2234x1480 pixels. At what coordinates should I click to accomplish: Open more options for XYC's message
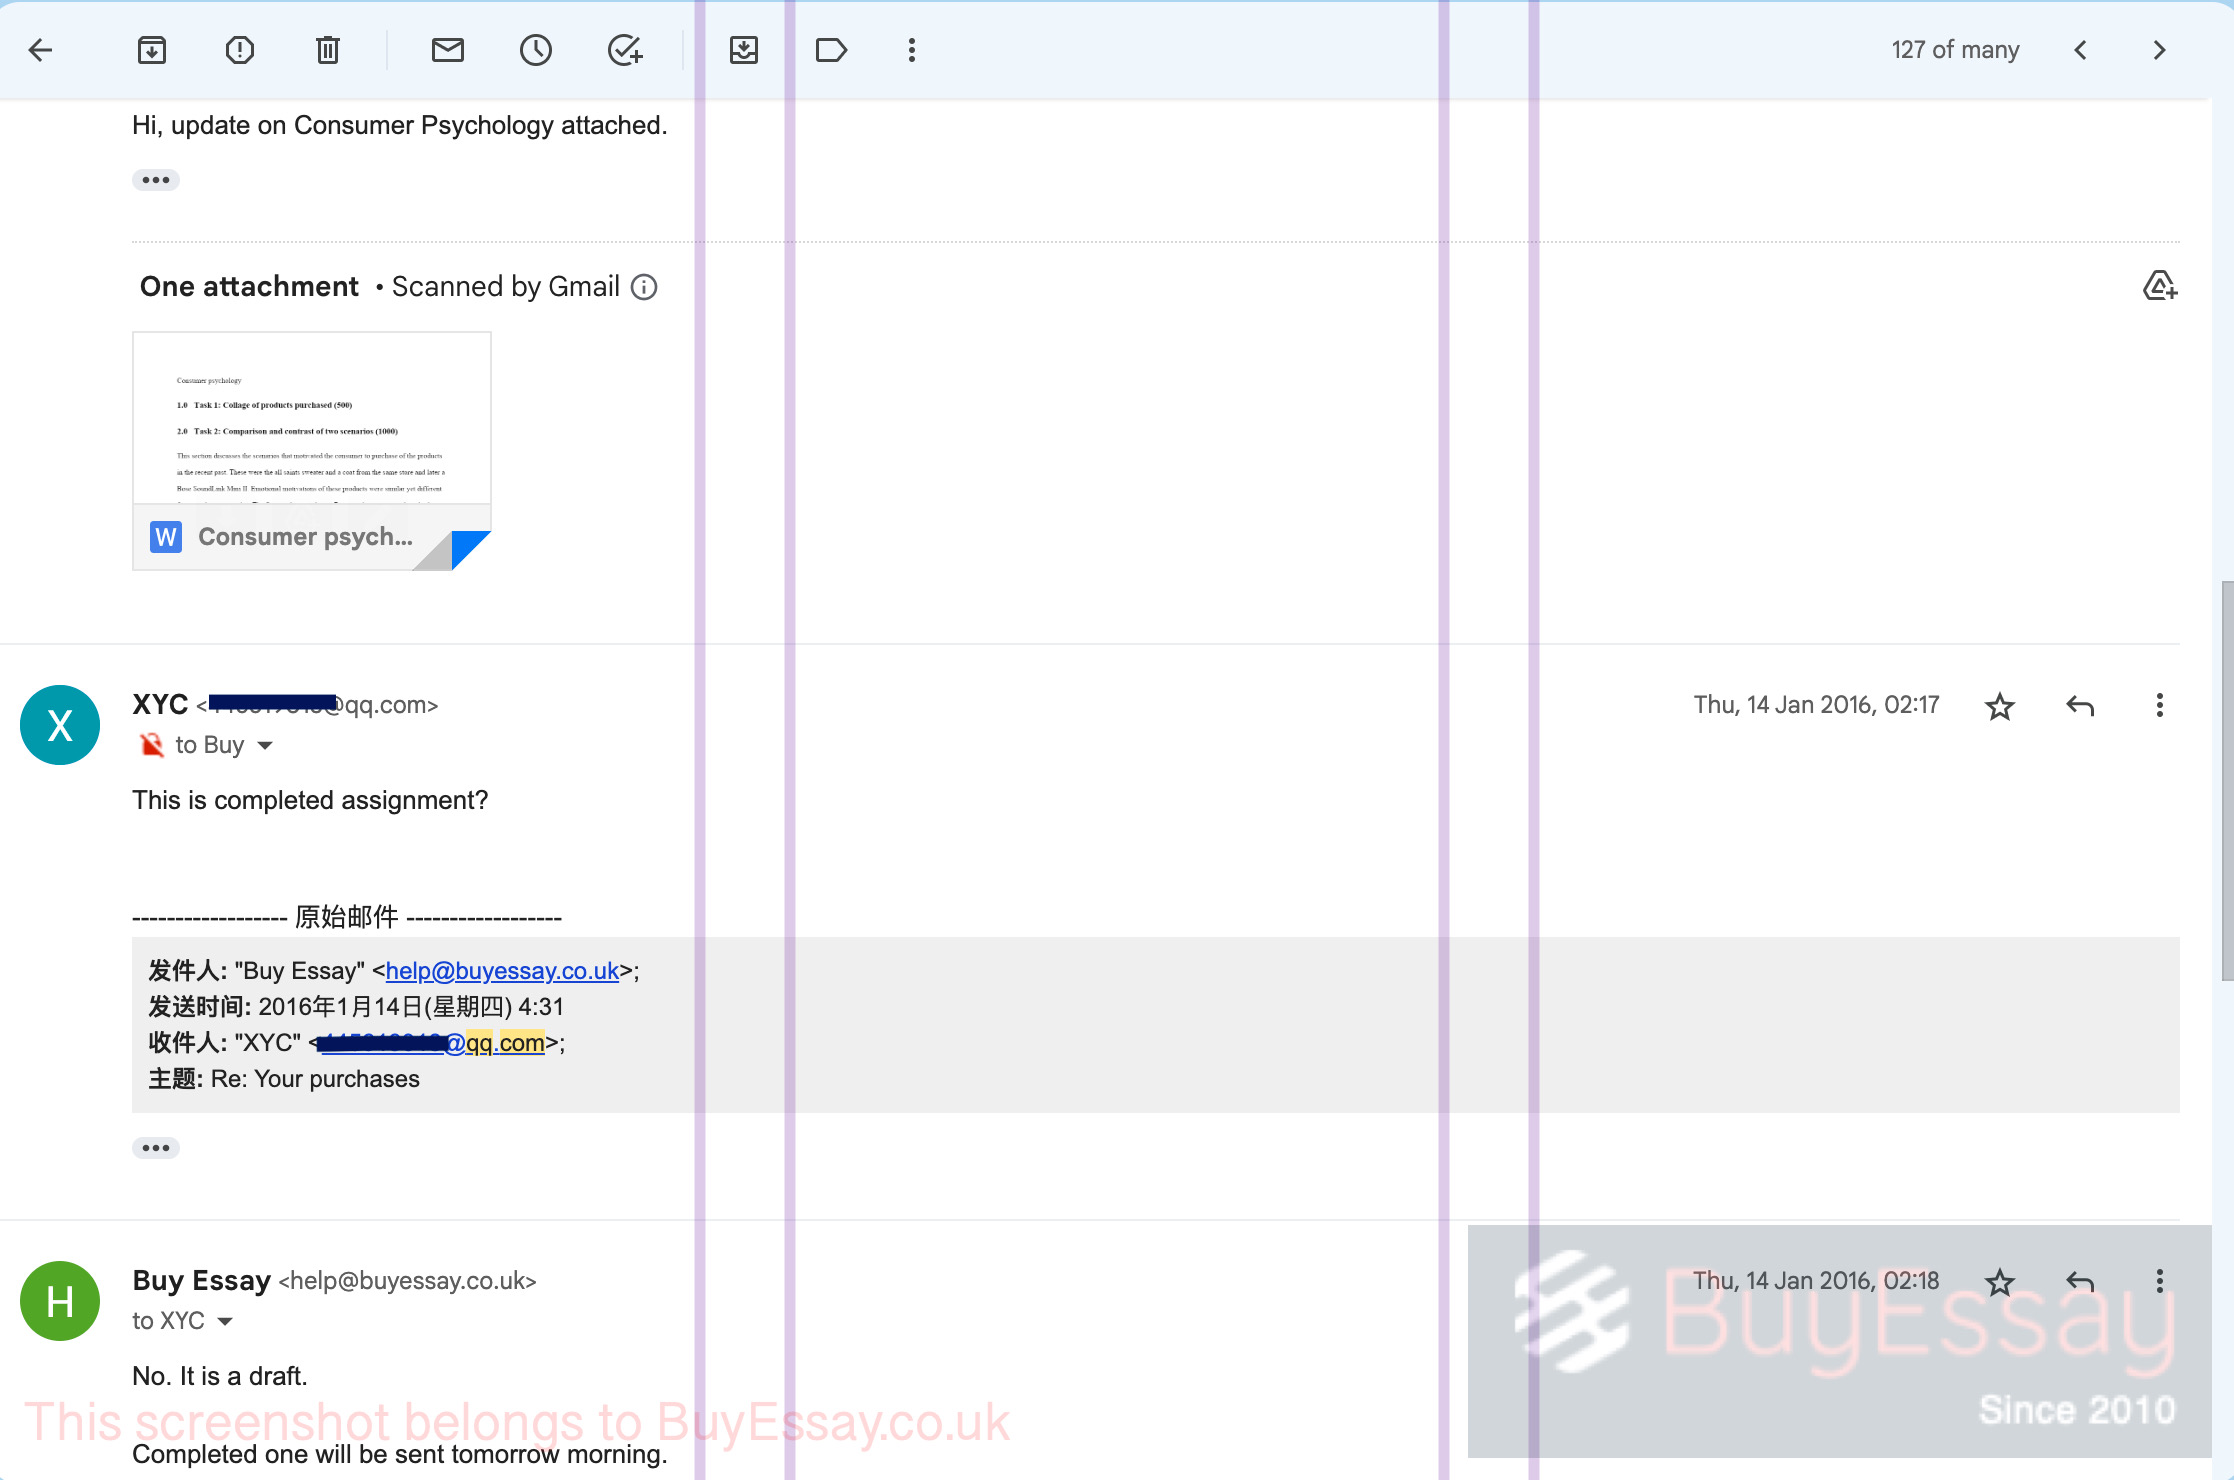click(x=2160, y=706)
